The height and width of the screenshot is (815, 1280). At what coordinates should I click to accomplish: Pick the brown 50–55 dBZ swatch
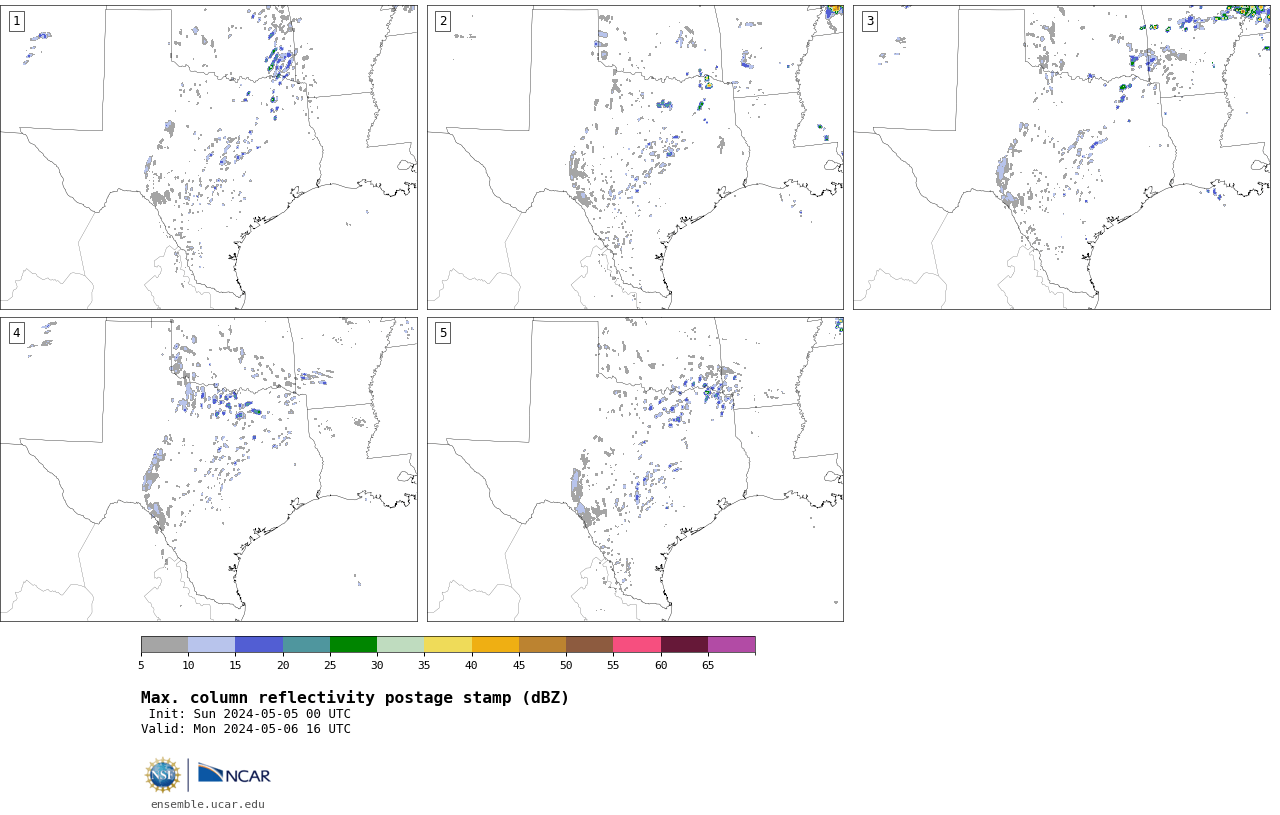(590, 645)
